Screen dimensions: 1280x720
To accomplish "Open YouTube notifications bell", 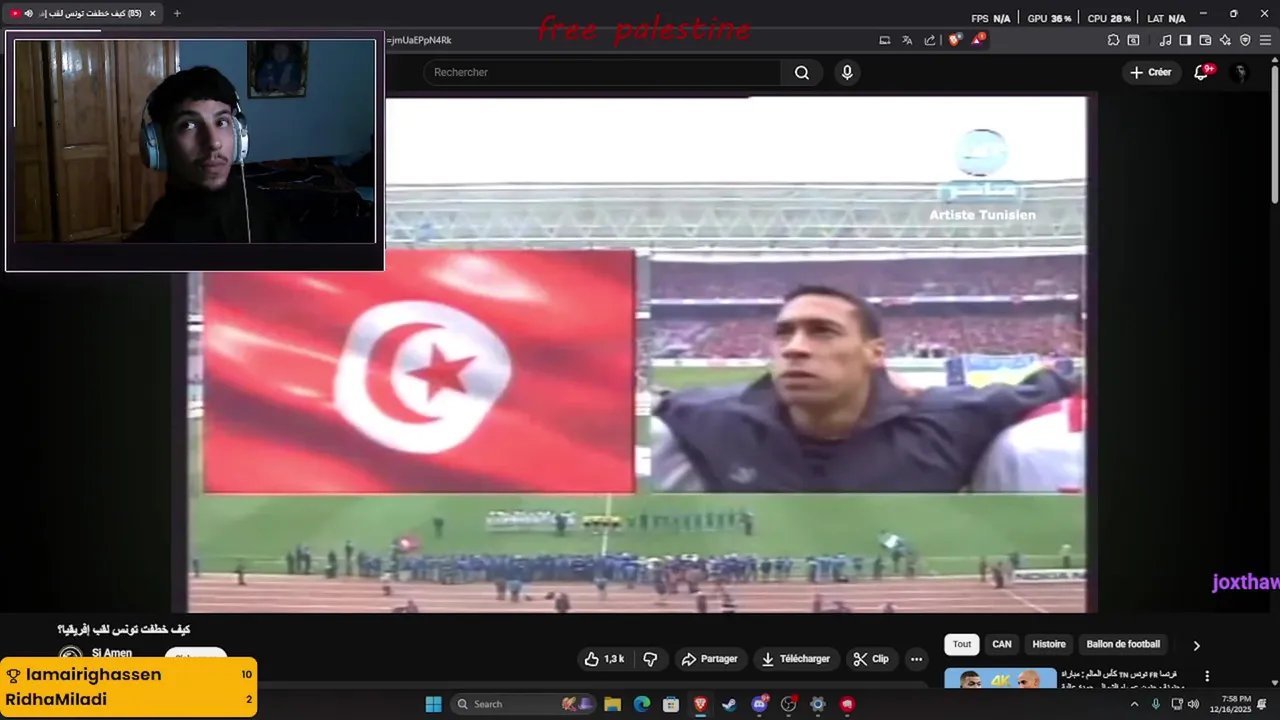I will (1202, 72).
